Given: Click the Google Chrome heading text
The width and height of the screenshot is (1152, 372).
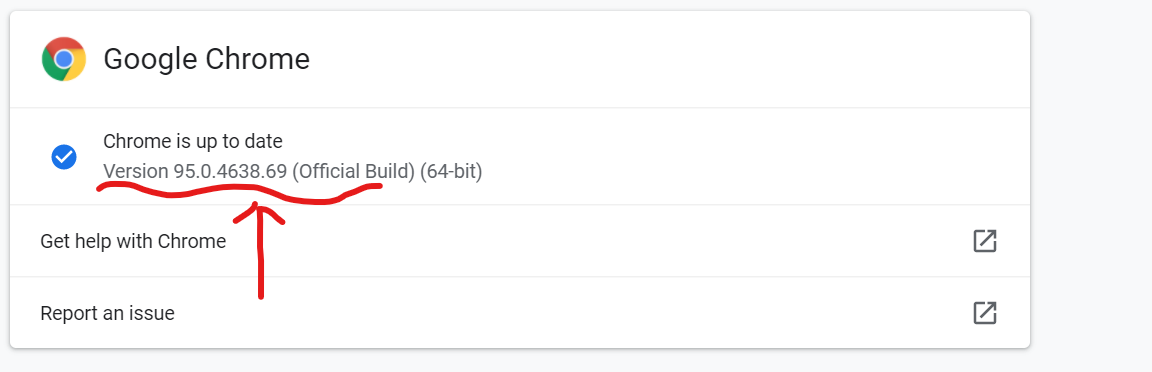Looking at the screenshot, I should point(206,59).
